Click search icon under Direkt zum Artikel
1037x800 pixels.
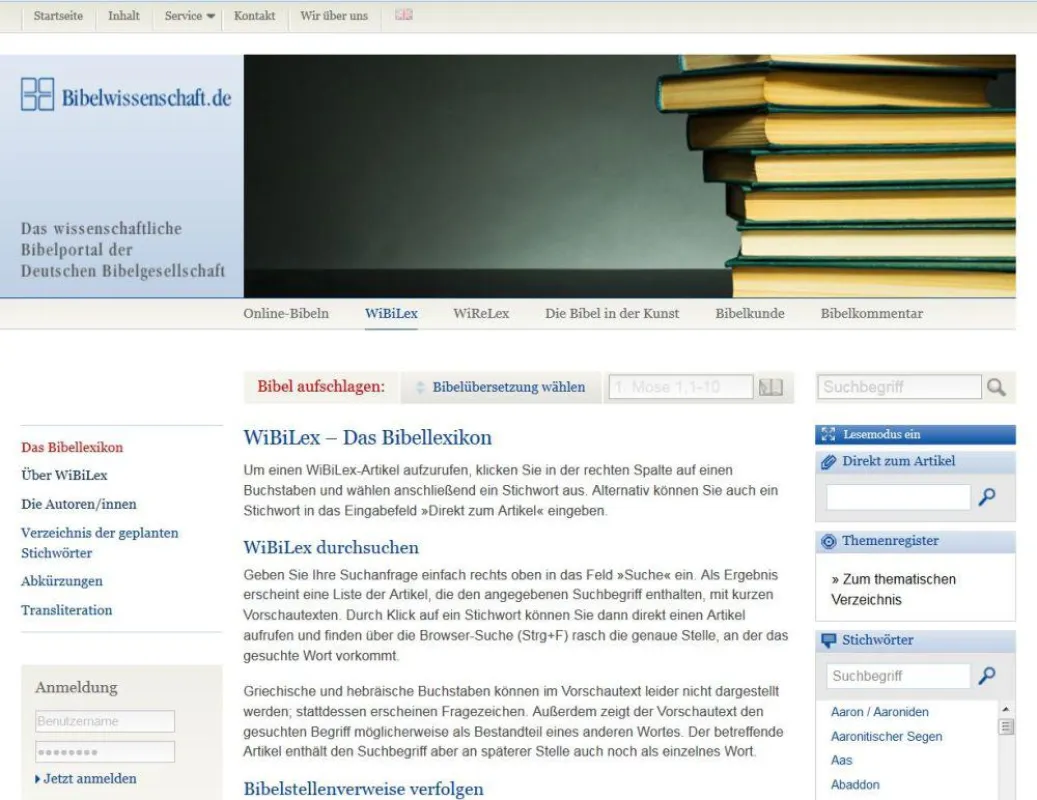click(x=987, y=497)
